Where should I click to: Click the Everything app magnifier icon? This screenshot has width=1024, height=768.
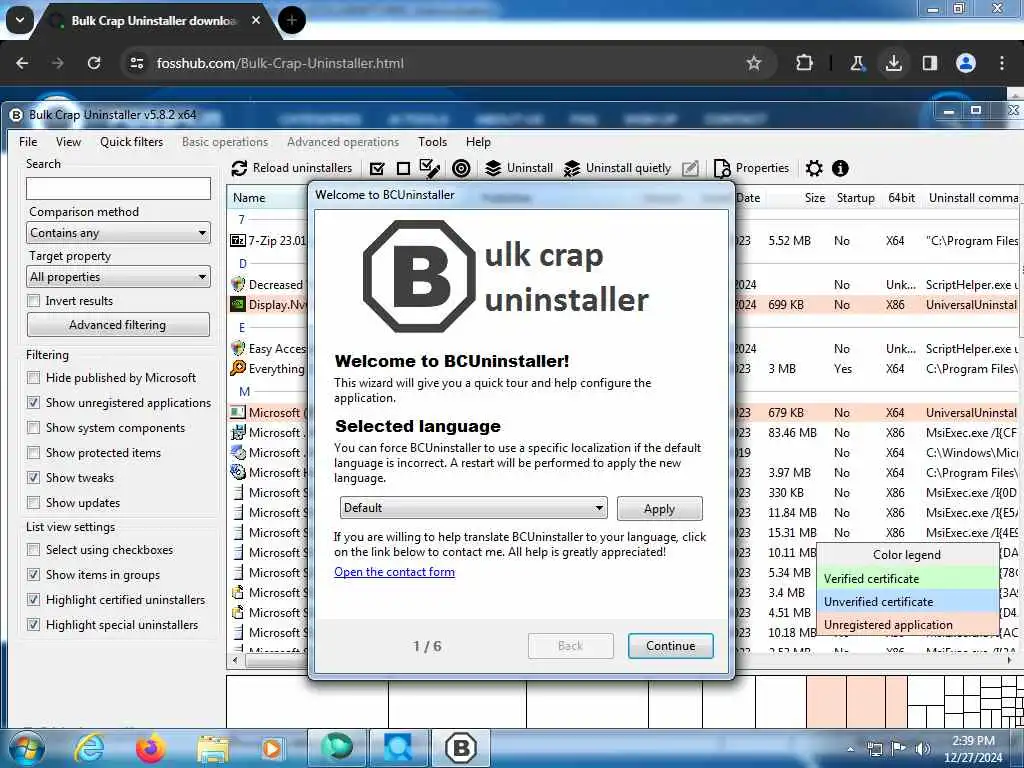(x=238, y=368)
